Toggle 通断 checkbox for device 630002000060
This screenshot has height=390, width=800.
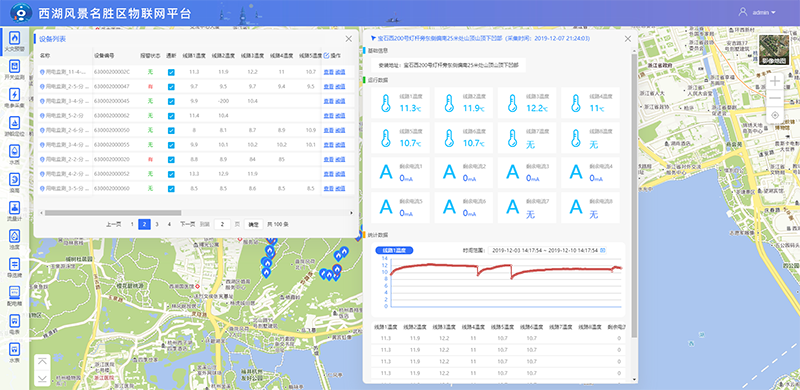point(171,188)
